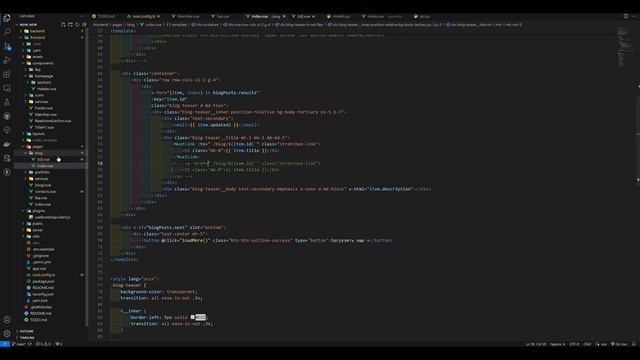Click errors and warnings count in status bar

click(43, 344)
